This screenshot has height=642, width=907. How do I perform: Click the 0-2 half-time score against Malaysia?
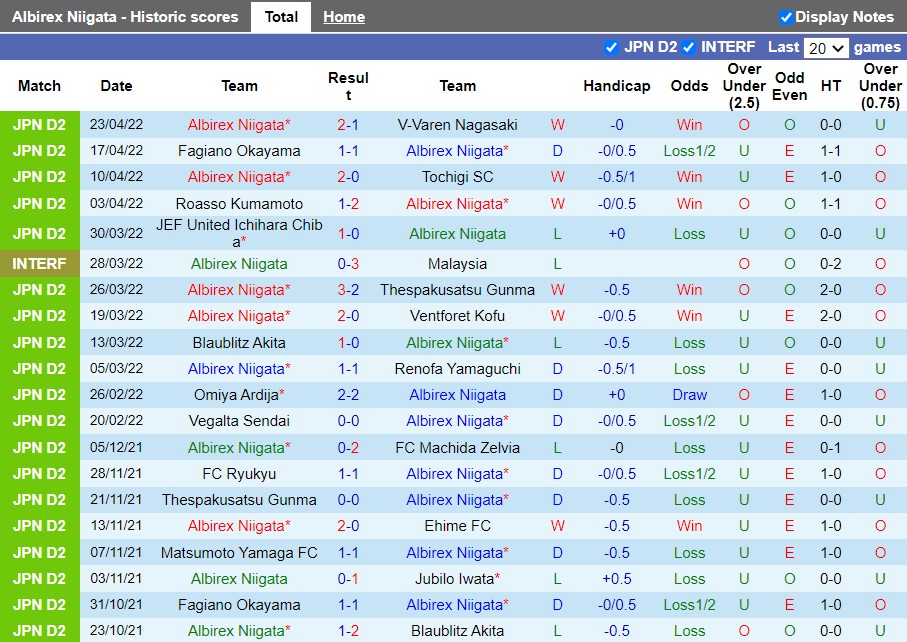831,264
